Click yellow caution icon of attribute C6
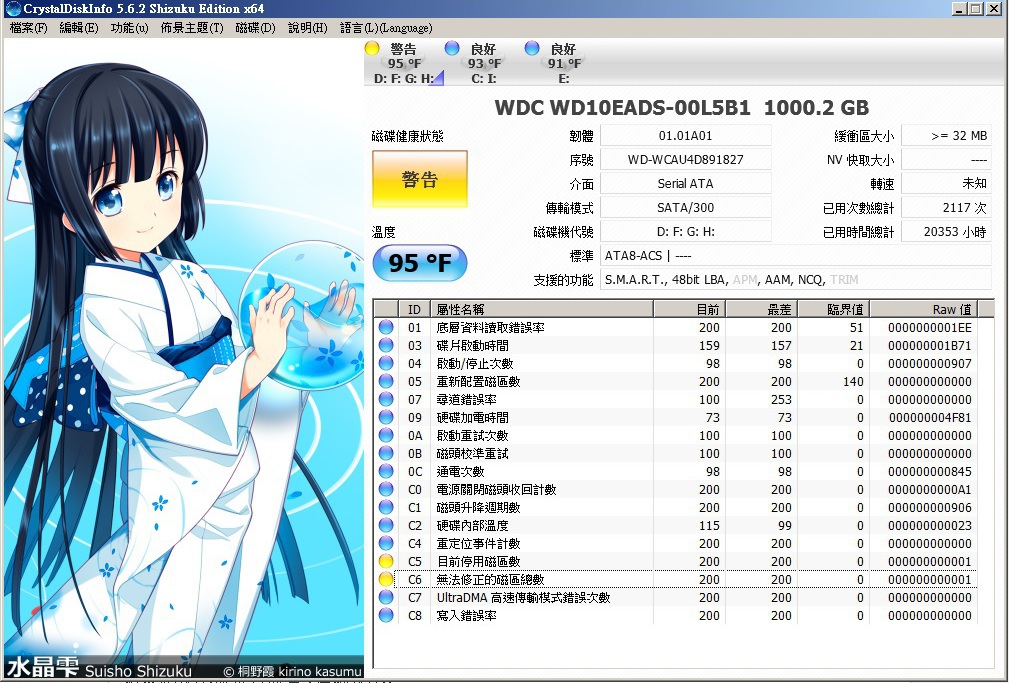Viewport: 1009px width, 683px height. [x=386, y=579]
